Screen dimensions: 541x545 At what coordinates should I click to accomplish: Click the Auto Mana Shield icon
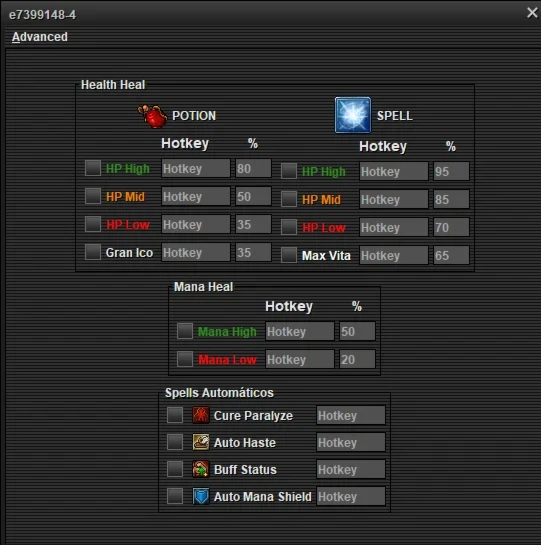201,496
